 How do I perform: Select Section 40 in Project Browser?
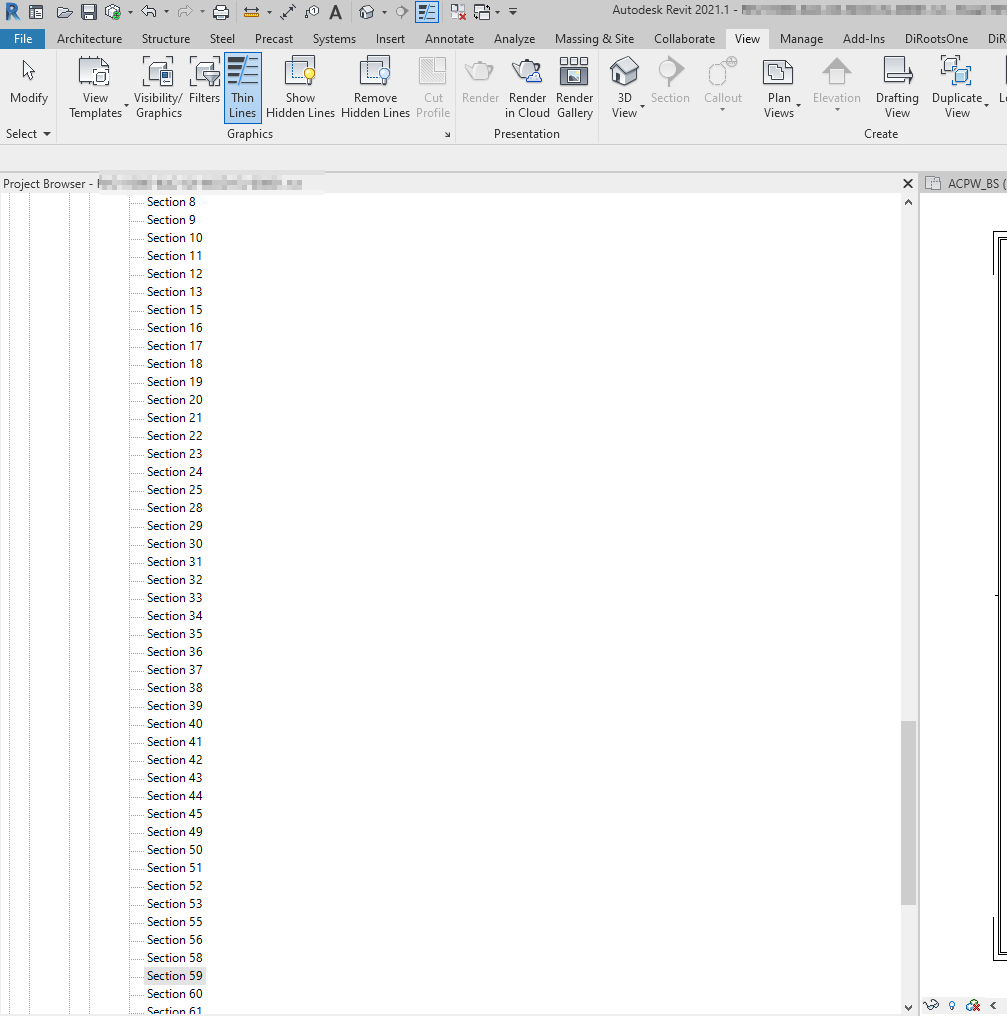[x=174, y=724]
